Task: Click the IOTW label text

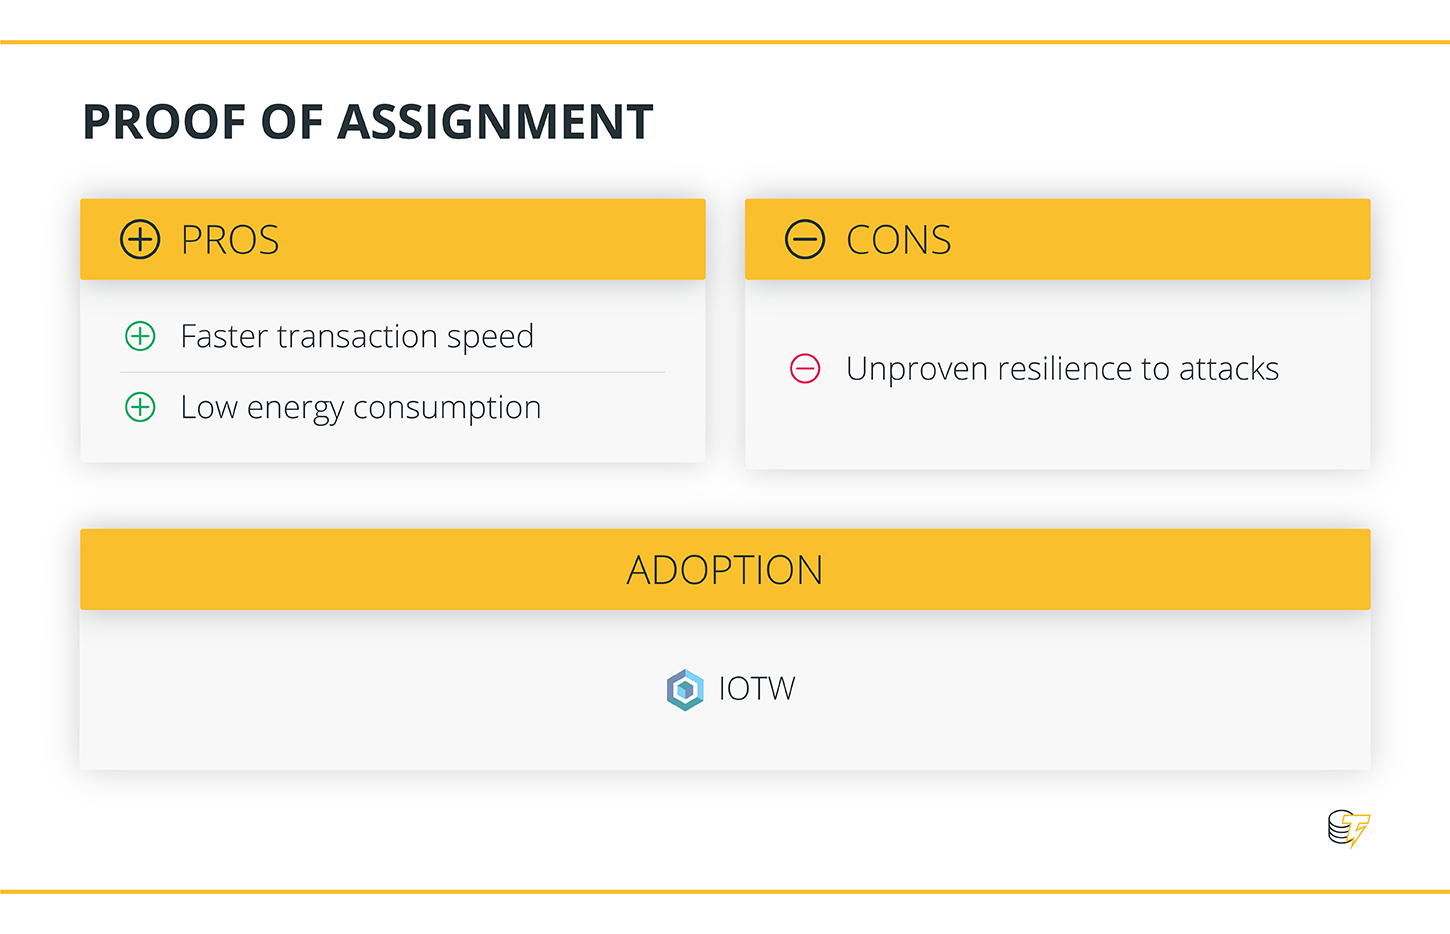Action: [x=757, y=689]
